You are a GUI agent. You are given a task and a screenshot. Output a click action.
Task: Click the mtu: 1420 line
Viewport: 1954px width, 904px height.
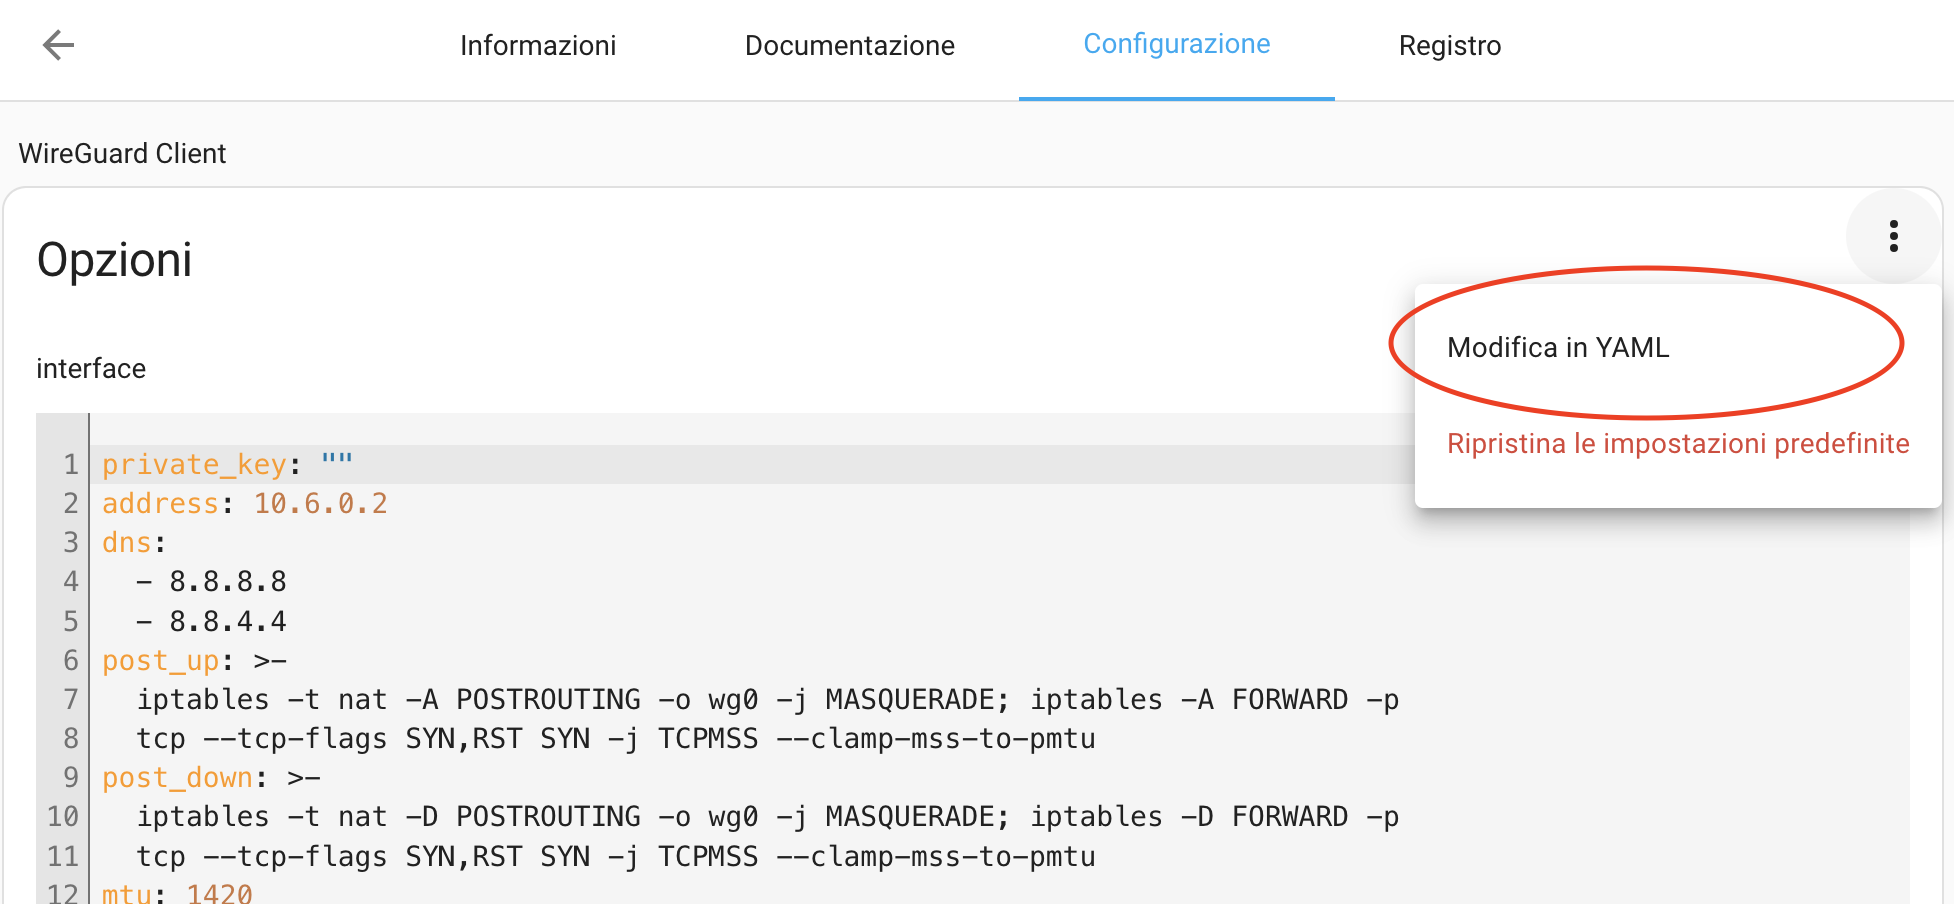click(177, 892)
